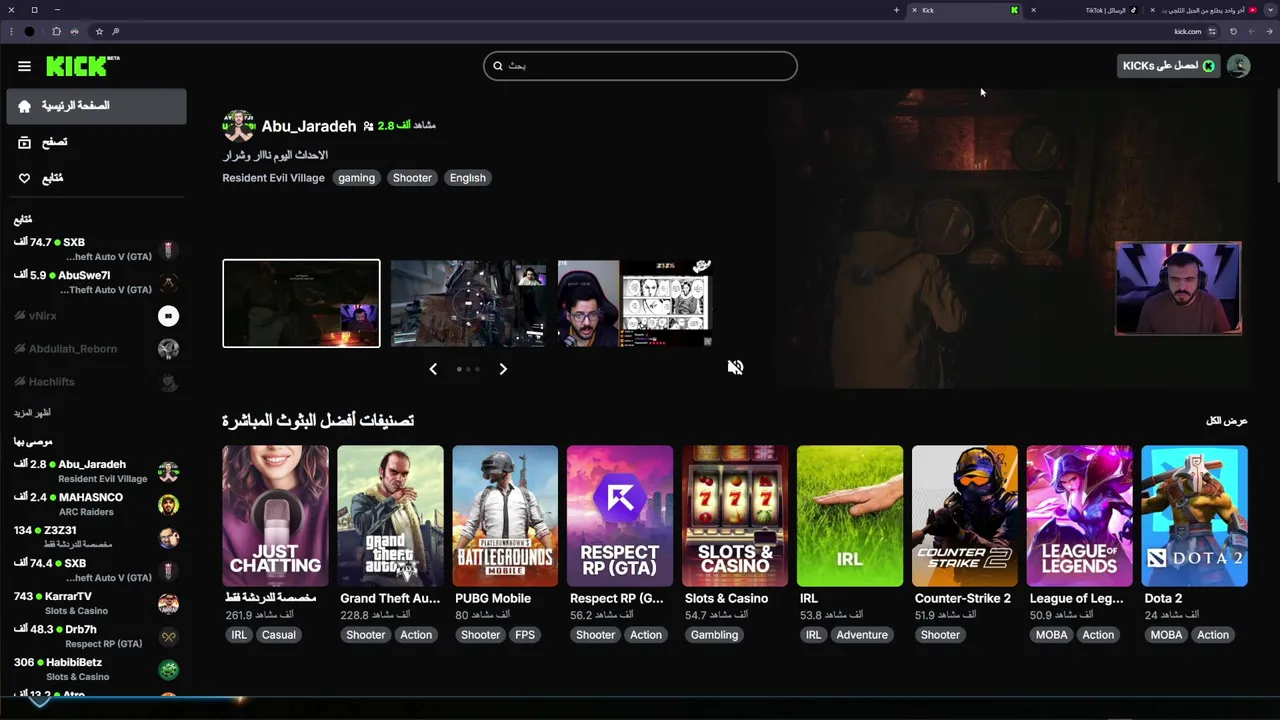Viewport: 1280px width, 720px height.
Task: Click Abdullah_Reborn avatar in sidebar
Action: click(x=168, y=349)
